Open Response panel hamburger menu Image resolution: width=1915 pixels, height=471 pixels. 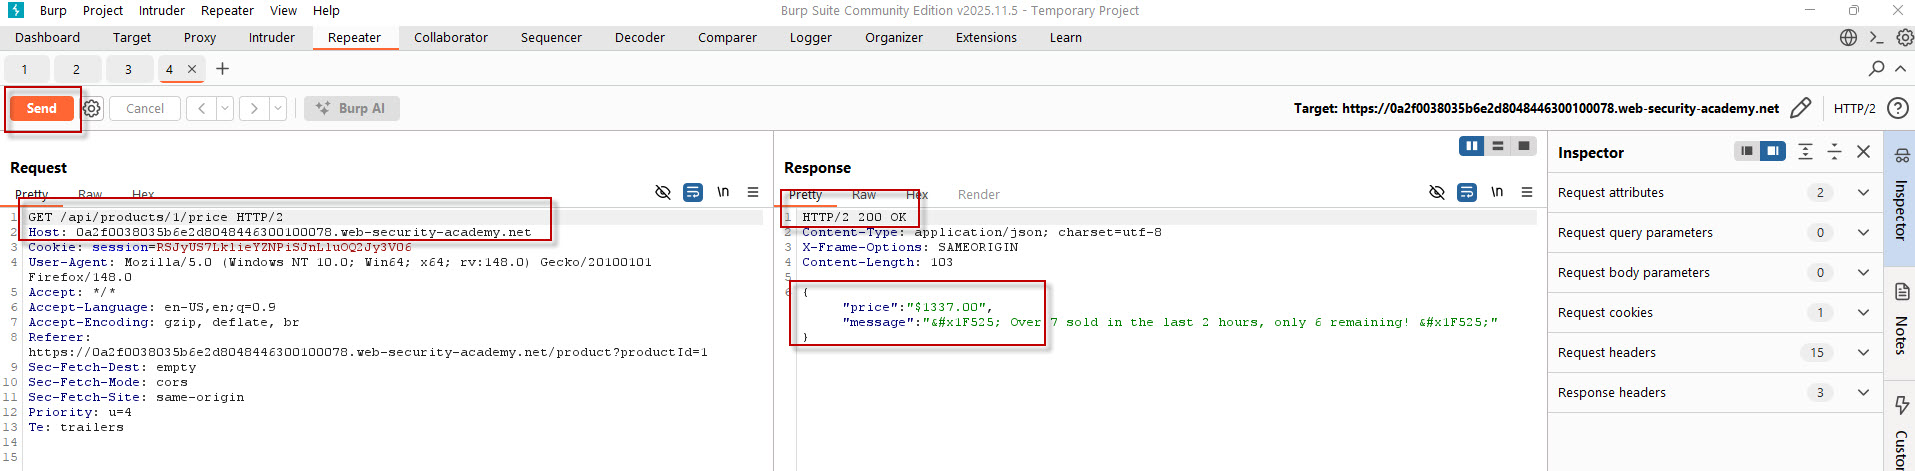tap(1527, 192)
